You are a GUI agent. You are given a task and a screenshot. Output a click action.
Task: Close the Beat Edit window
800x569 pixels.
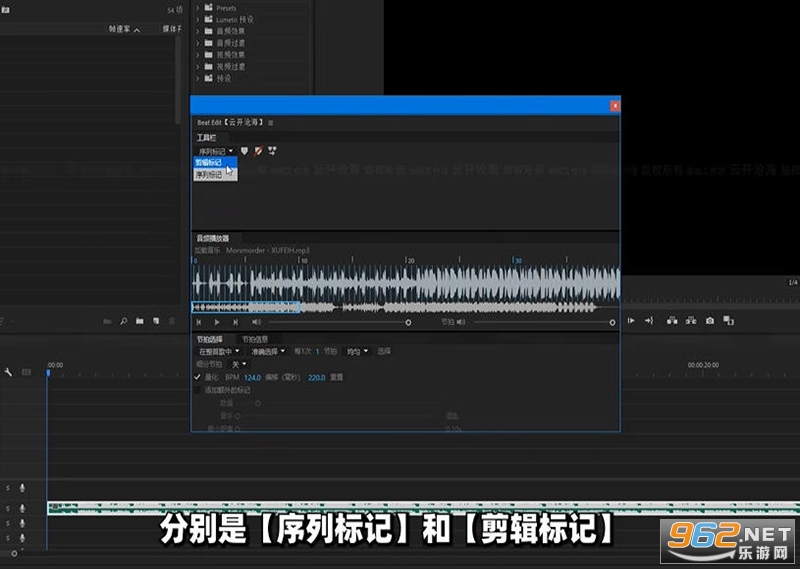(615, 106)
